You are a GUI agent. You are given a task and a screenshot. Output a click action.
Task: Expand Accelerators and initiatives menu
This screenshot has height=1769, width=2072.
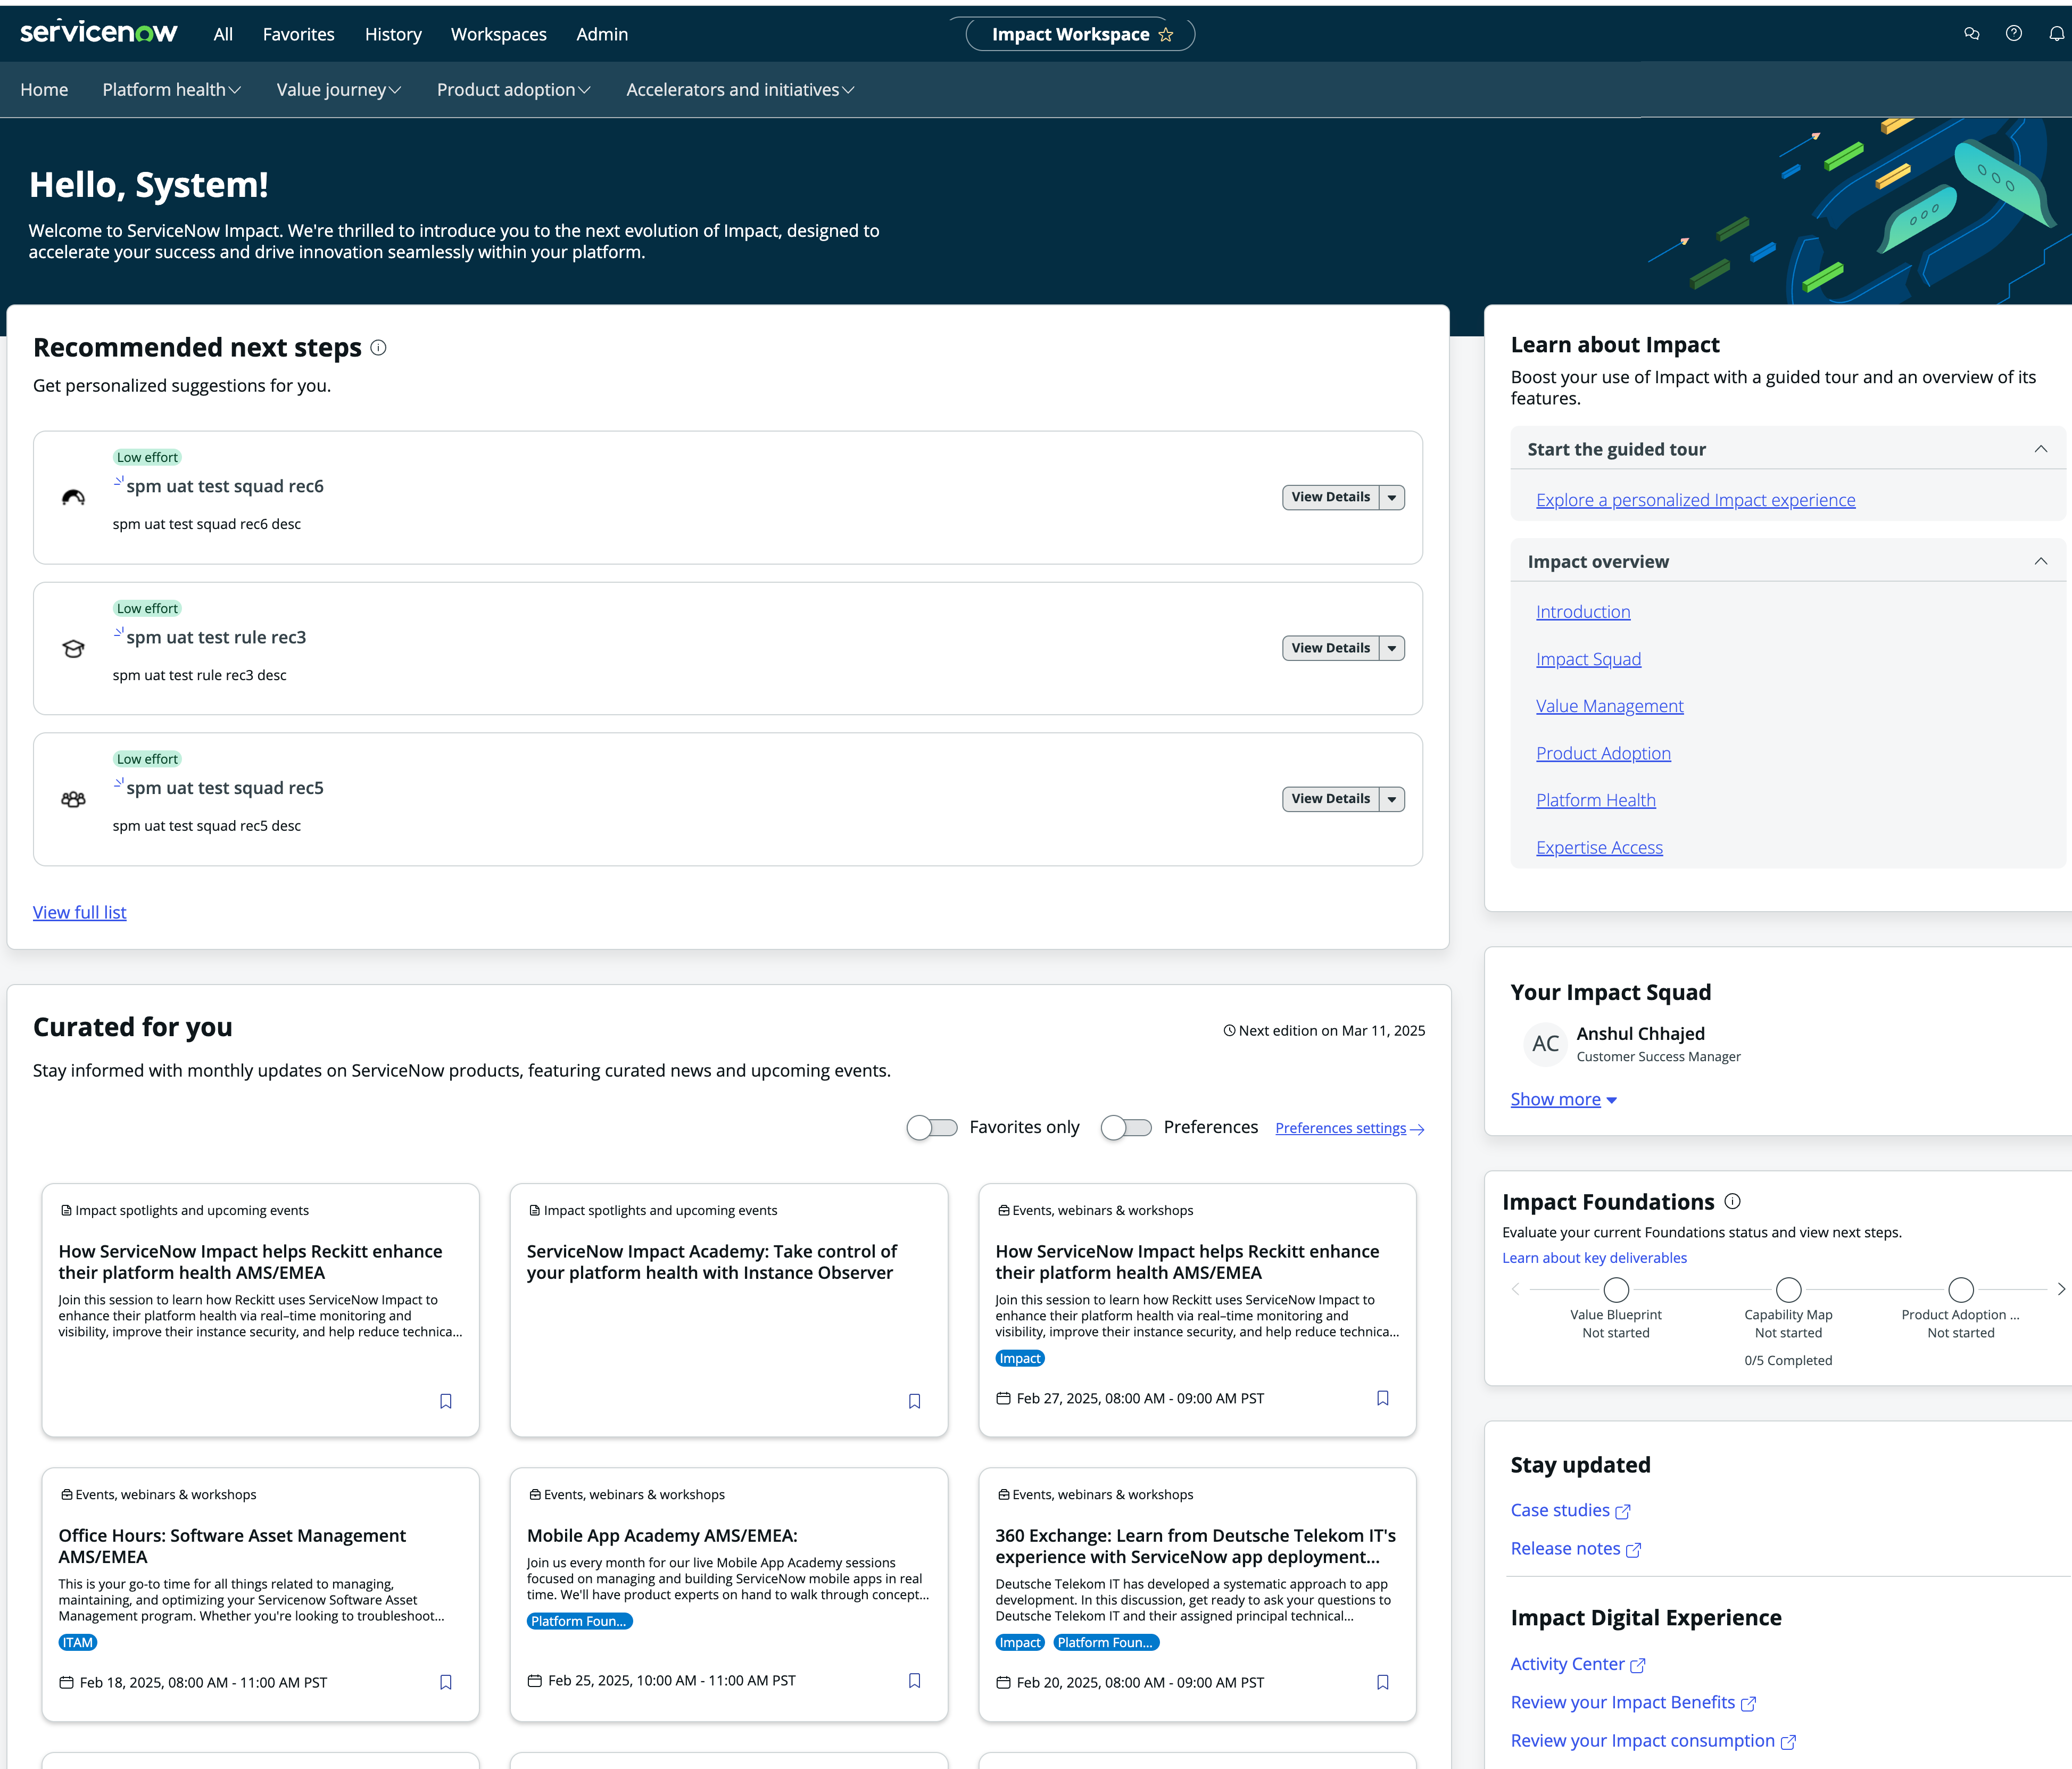pyautogui.click(x=740, y=90)
